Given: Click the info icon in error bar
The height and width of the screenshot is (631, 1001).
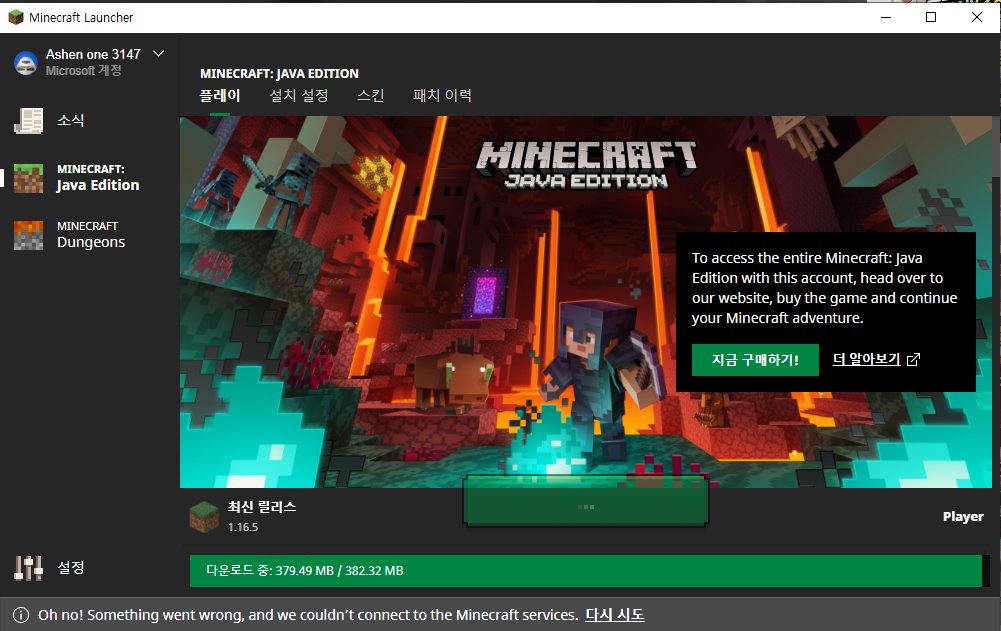Looking at the screenshot, I should click(x=21, y=615).
